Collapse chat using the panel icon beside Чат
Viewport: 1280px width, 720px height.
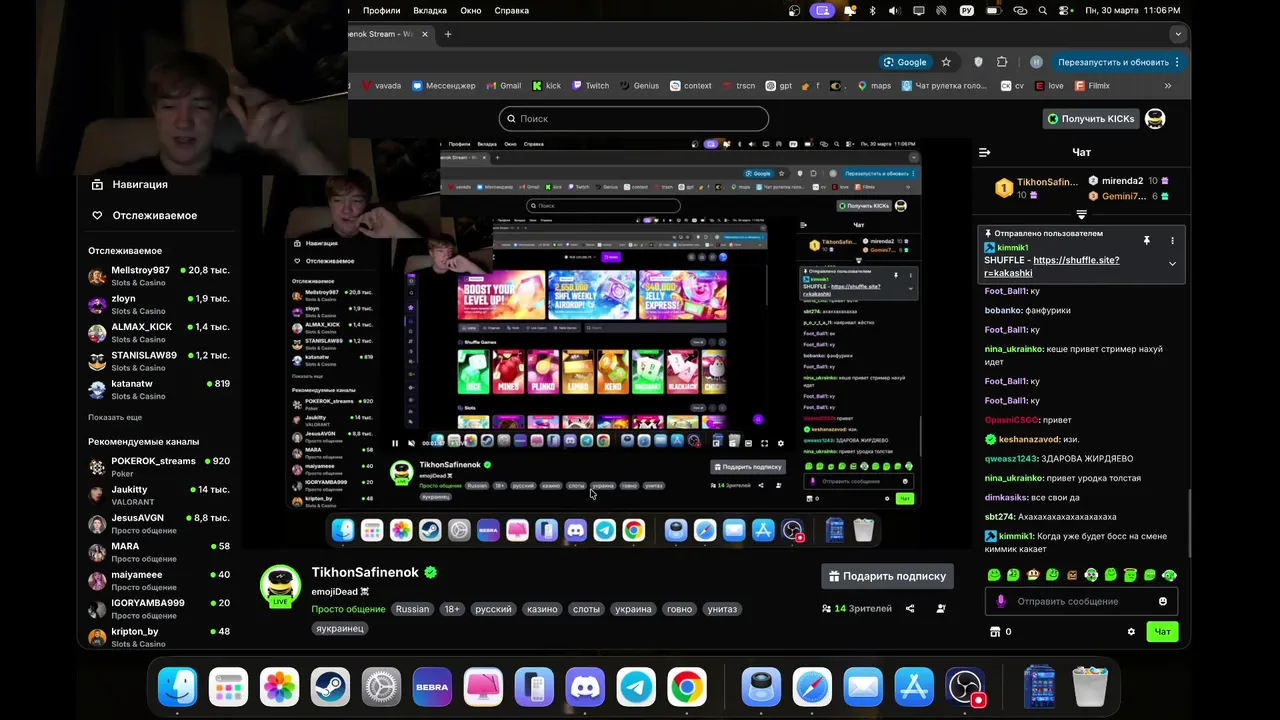(984, 152)
